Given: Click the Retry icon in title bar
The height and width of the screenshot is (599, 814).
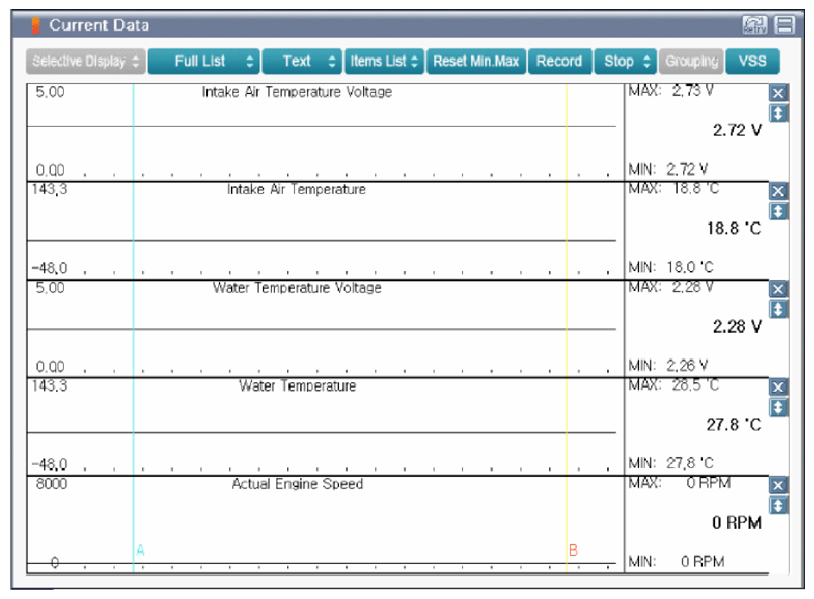Looking at the screenshot, I should point(754,25).
